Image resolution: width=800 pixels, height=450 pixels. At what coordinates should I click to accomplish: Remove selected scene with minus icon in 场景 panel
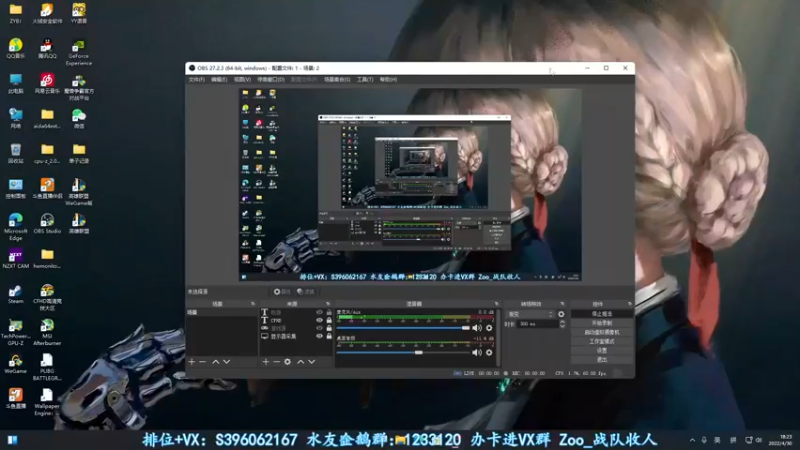[203, 362]
